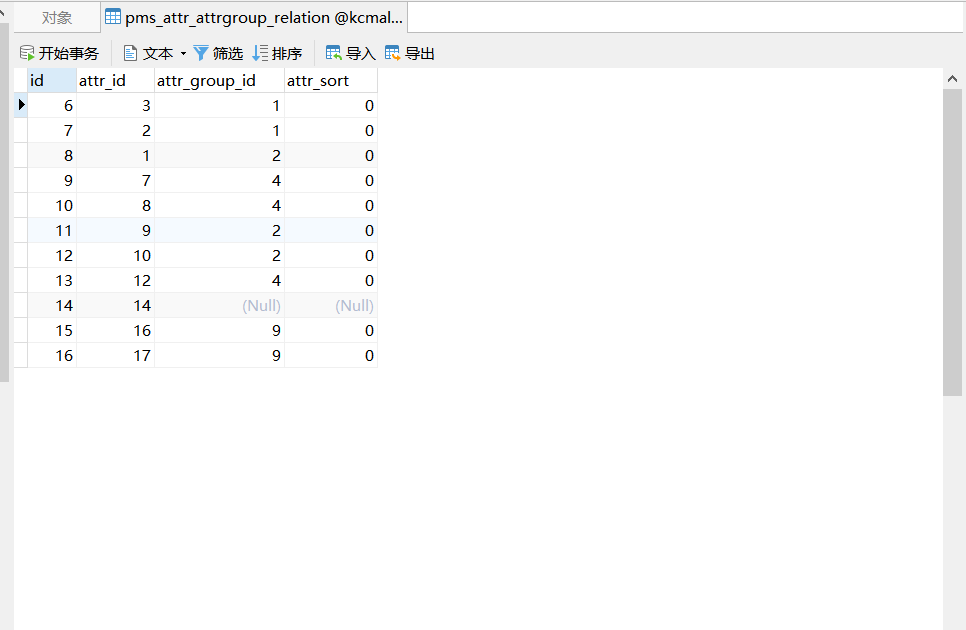This screenshot has width=966, height=630.
Task: Select the pms_attr_attrgroup_relation @kcmal... tab
Action: (x=254, y=17)
